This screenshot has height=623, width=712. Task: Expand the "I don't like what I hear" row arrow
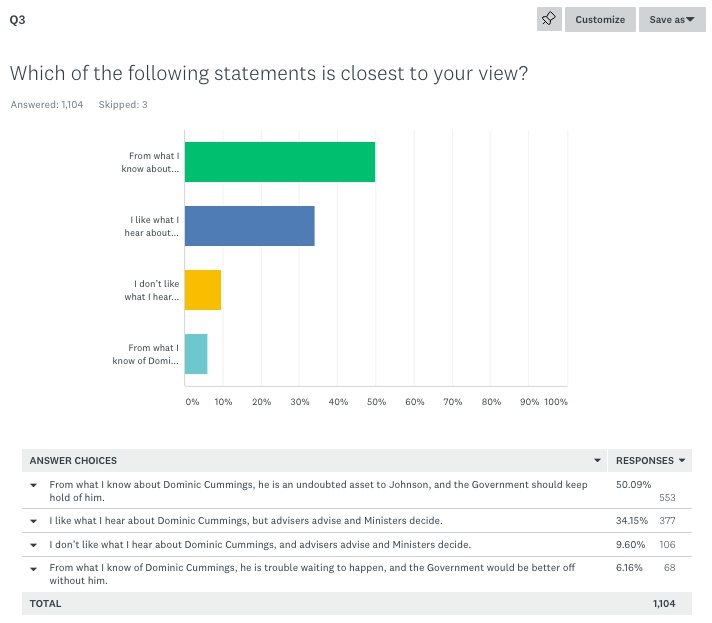click(33, 545)
